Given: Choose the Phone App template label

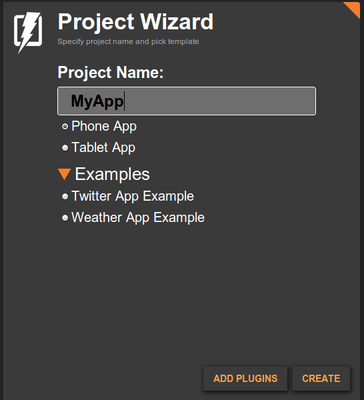Looking at the screenshot, I should click(104, 127).
